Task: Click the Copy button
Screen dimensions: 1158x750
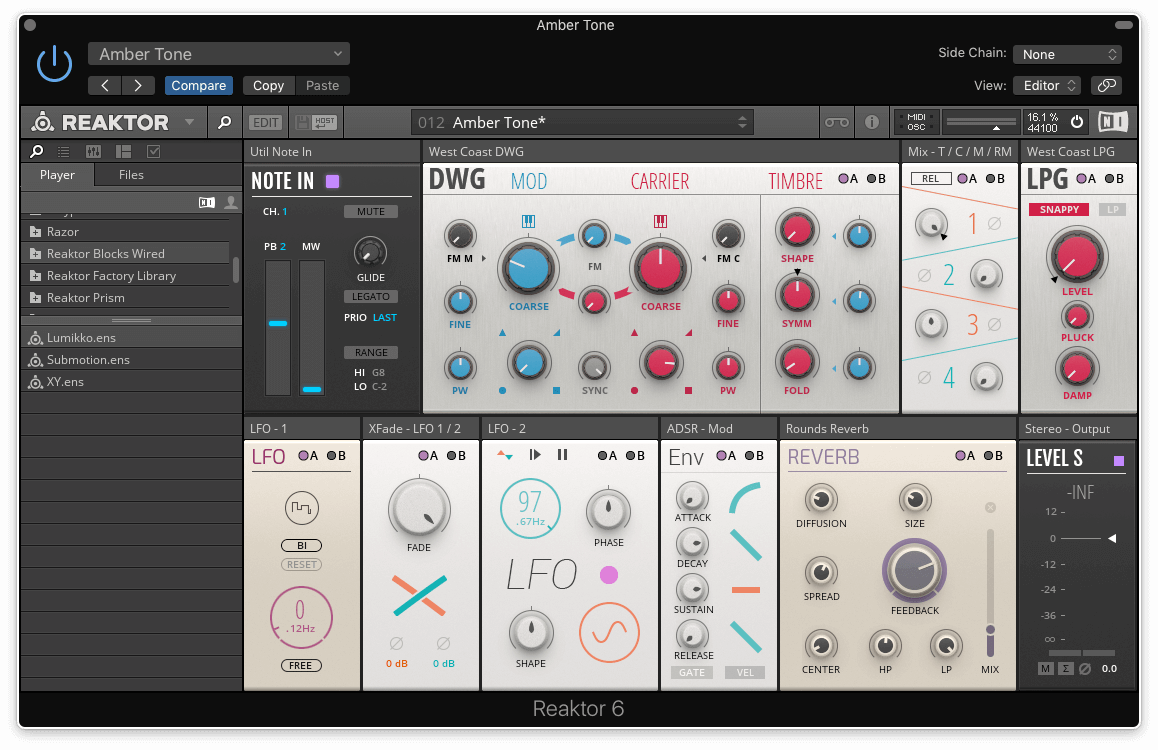Action: point(268,86)
